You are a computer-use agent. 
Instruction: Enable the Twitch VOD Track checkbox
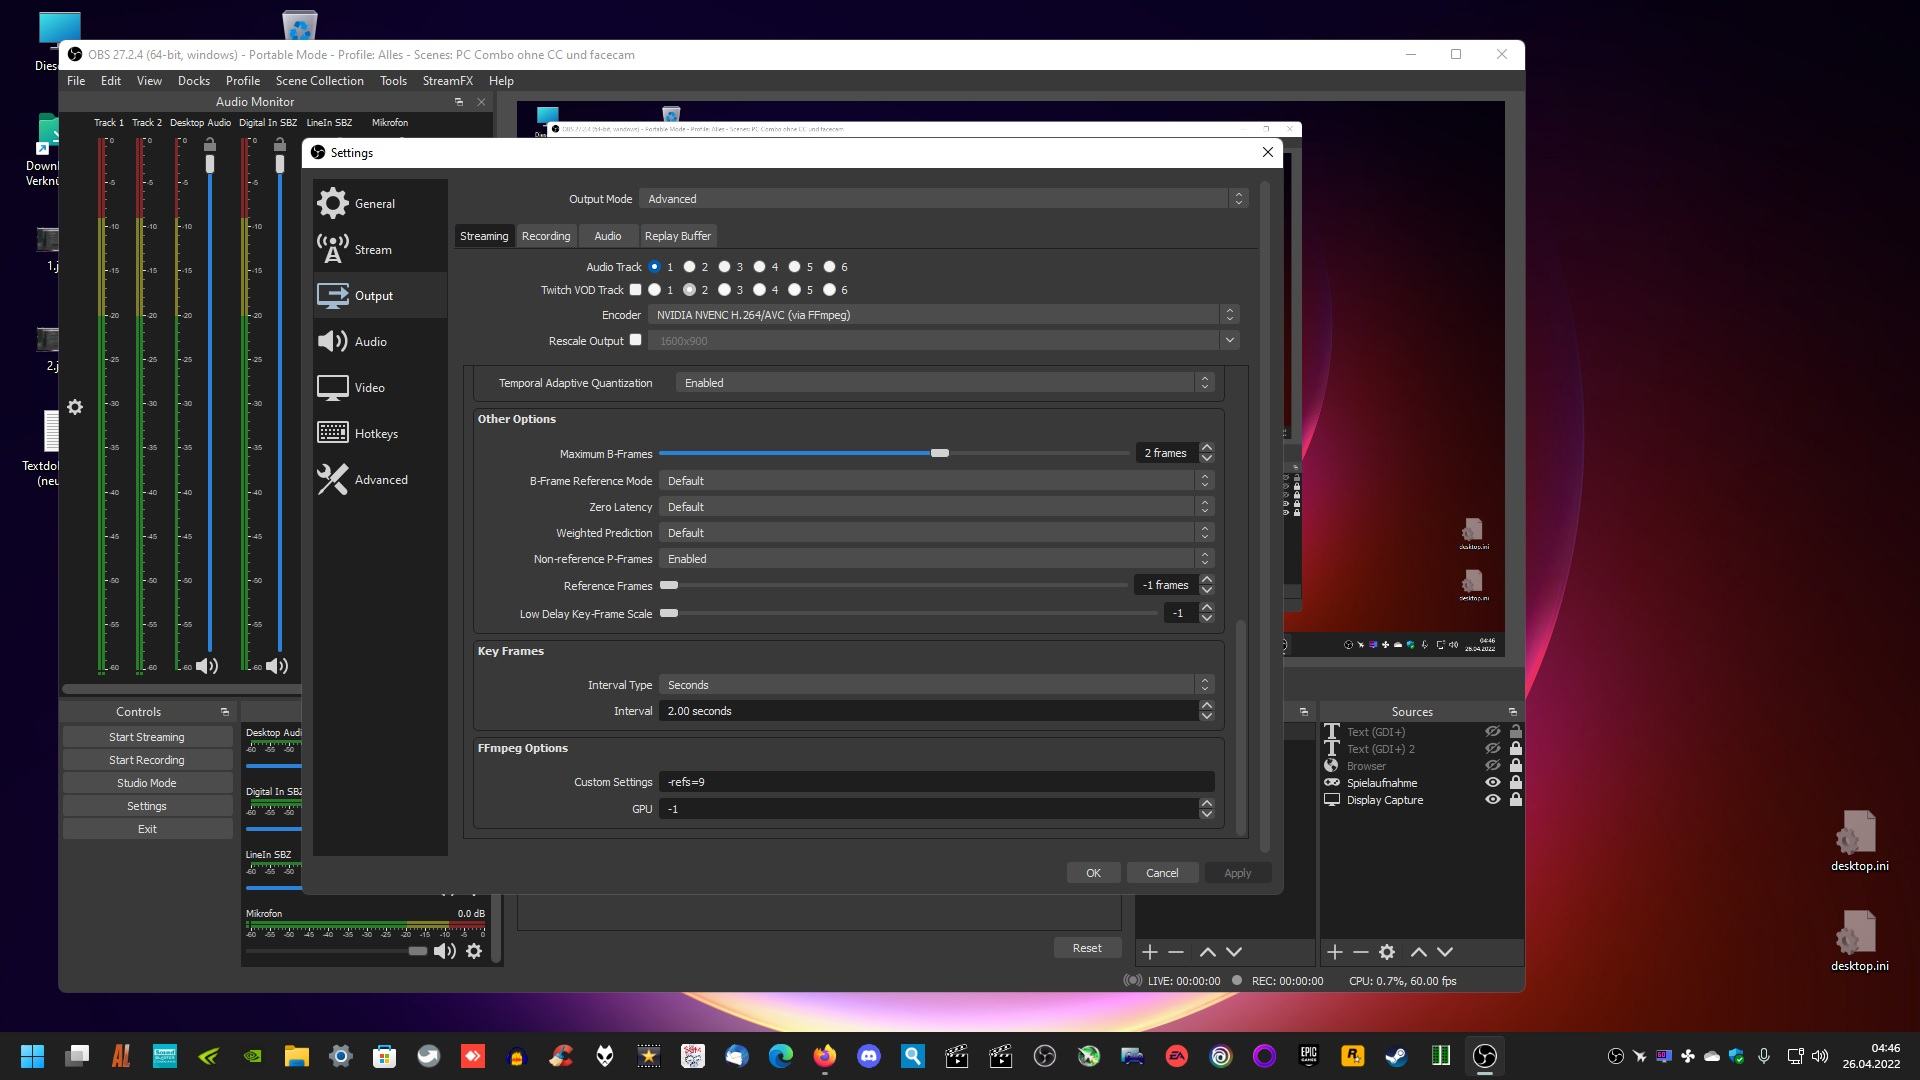pos(635,290)
